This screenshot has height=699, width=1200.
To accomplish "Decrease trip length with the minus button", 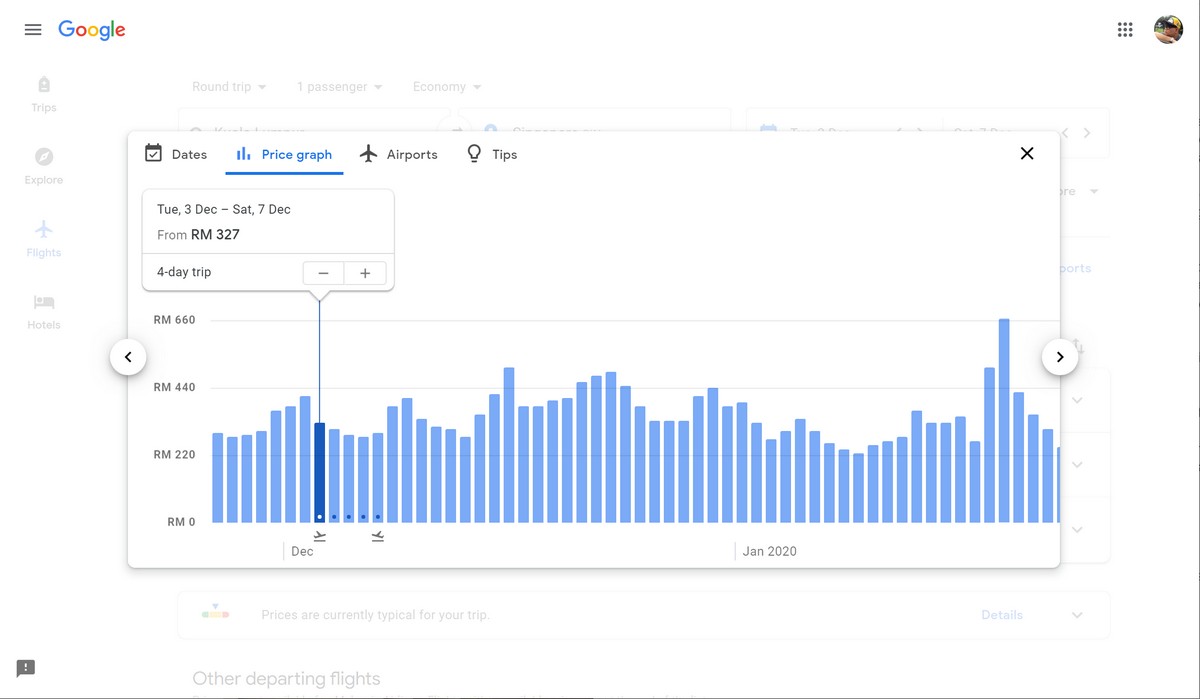I will tap(324, 273).
